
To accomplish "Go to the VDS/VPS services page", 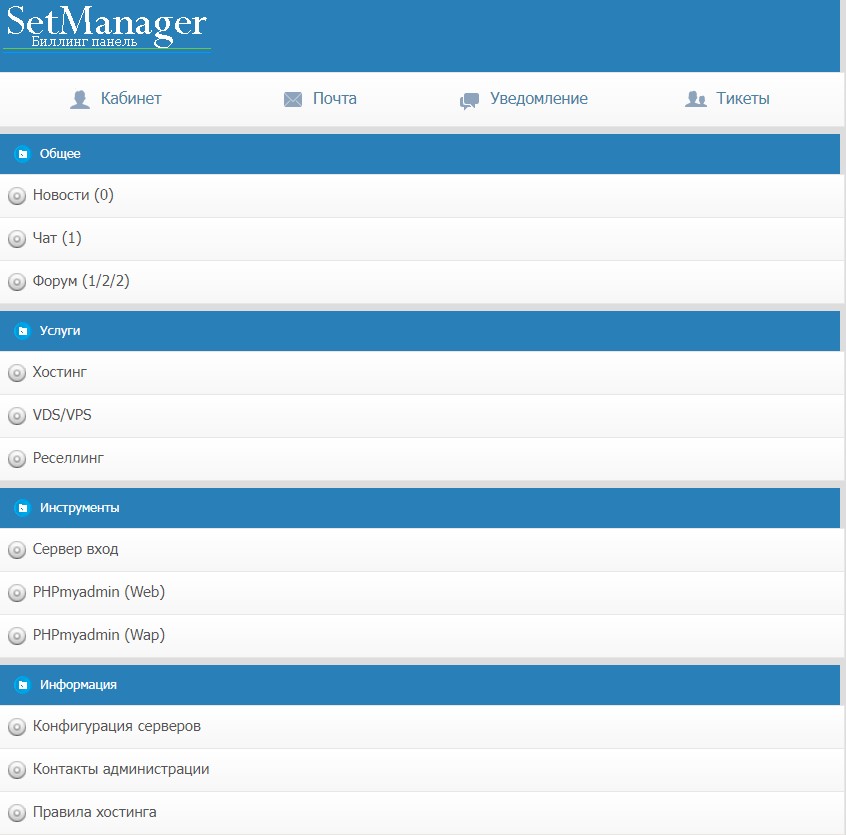I will click(62, 415).
